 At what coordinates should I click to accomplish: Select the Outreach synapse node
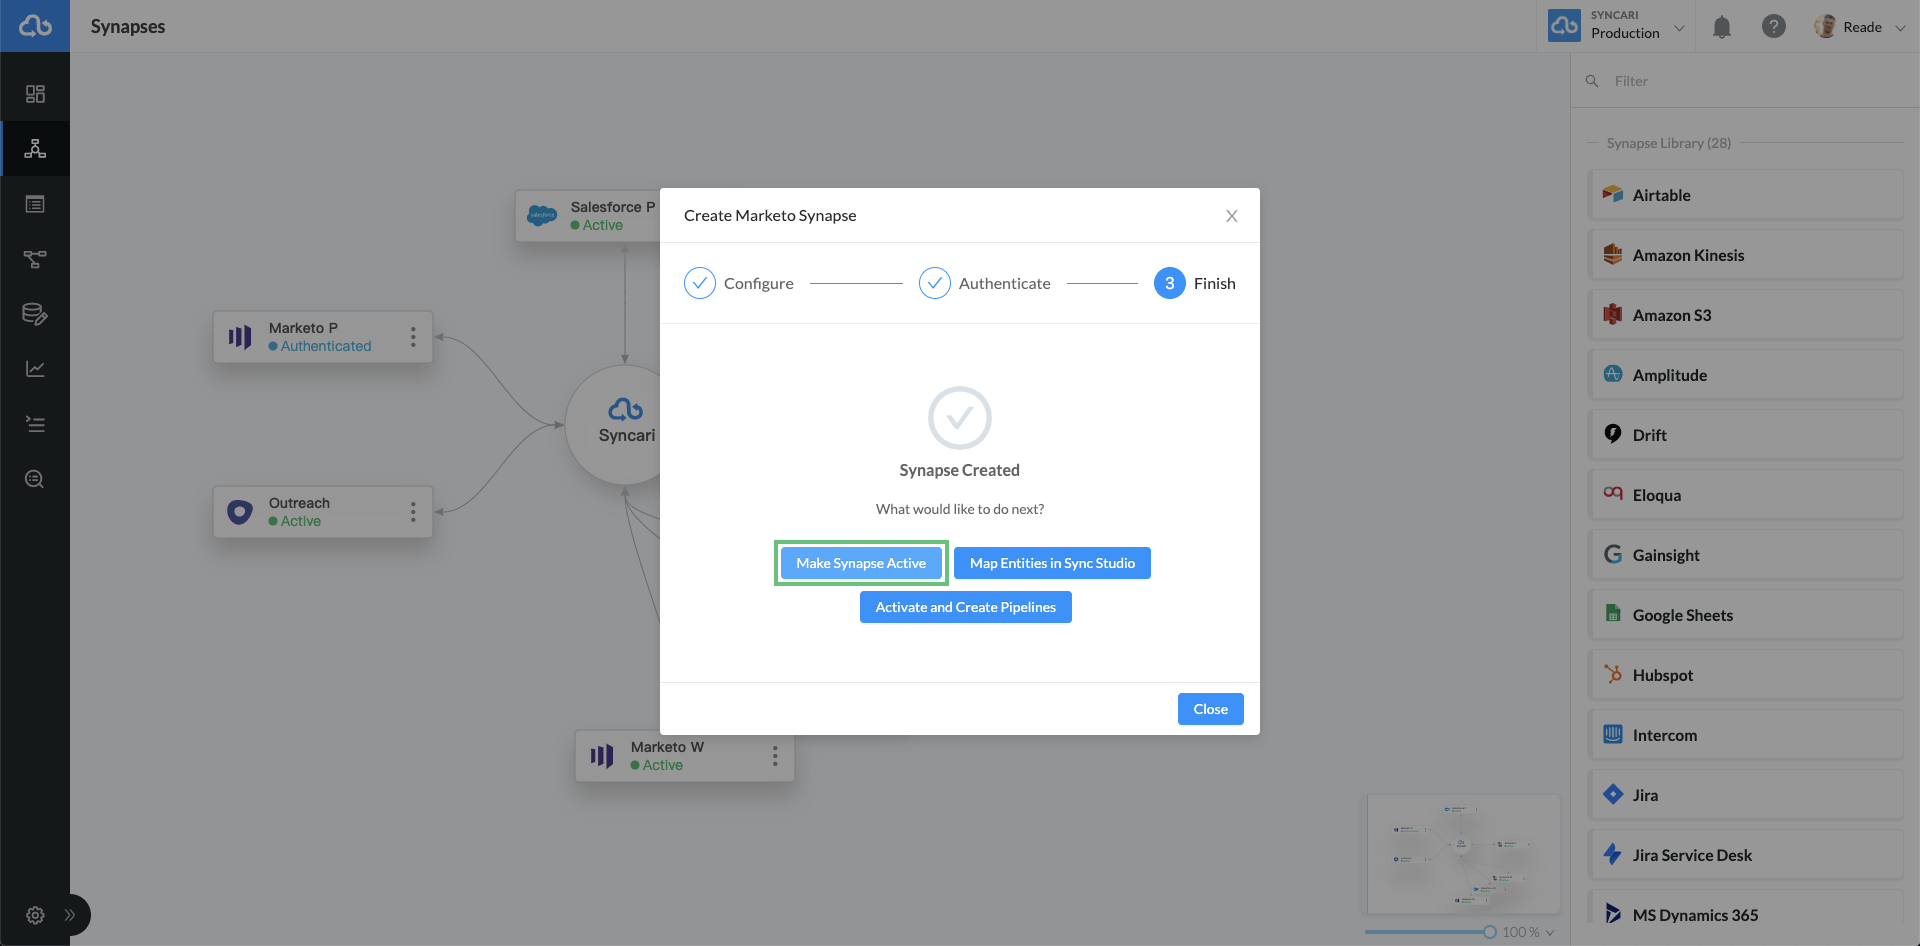tap(323, 512)
